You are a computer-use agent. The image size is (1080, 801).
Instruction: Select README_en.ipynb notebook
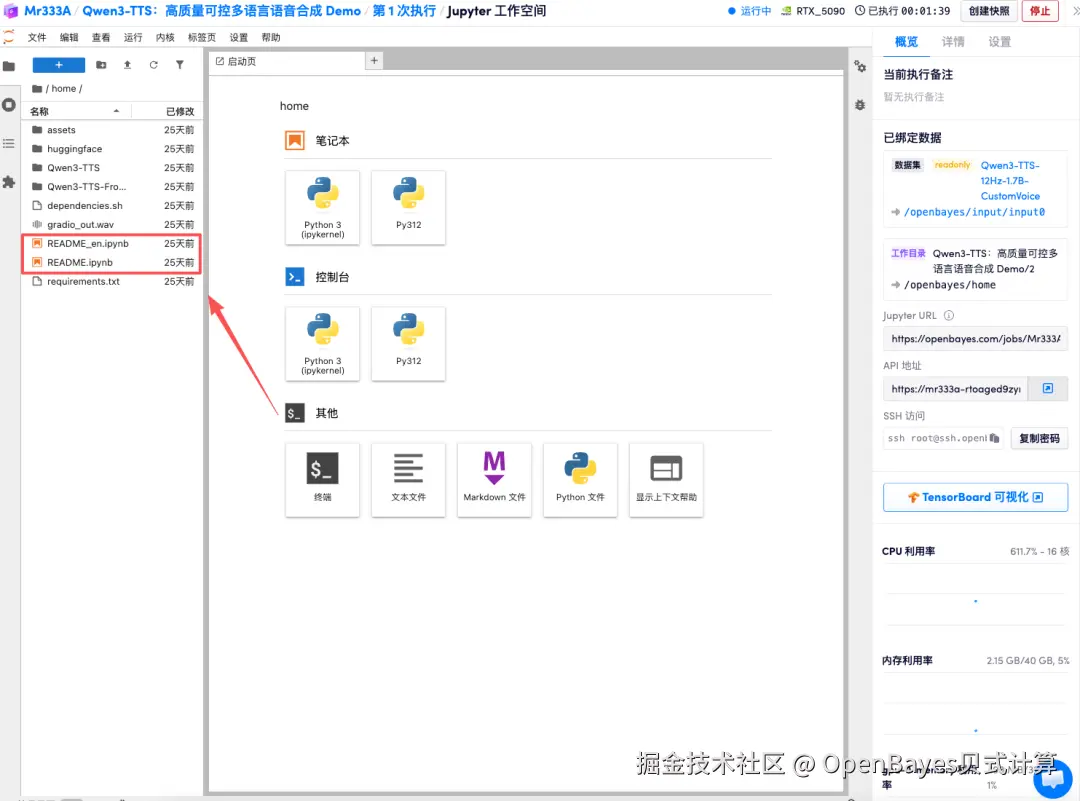[x=113, y=243]
